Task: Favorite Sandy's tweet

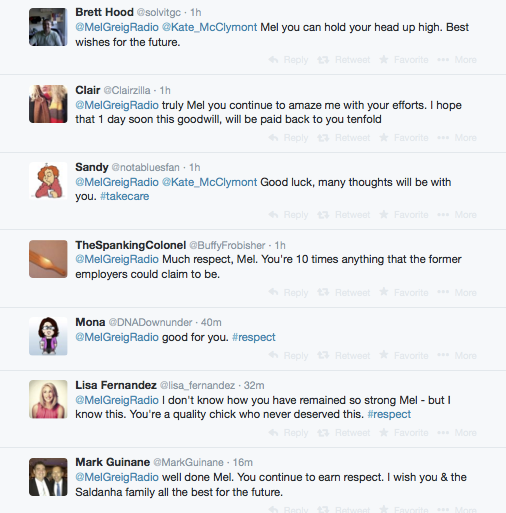Action: (x=404, y=215)
